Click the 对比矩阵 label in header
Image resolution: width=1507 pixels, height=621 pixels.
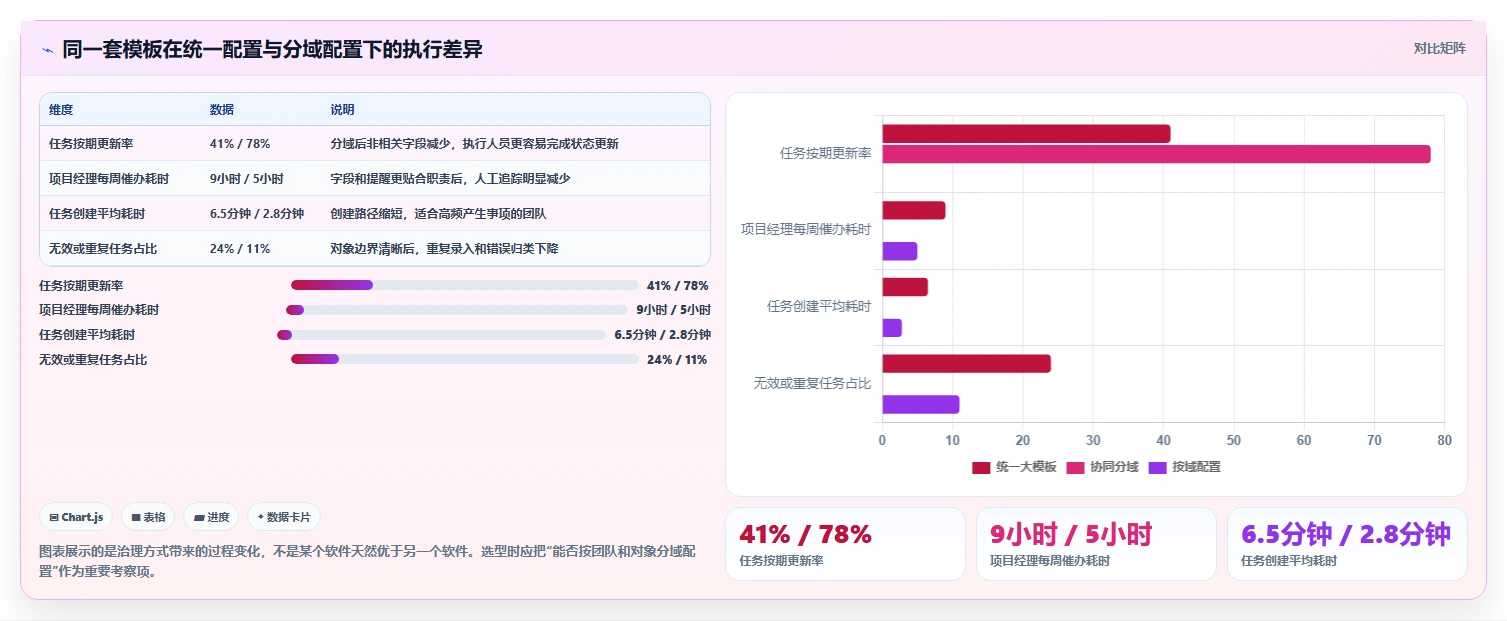(1440, 48)
